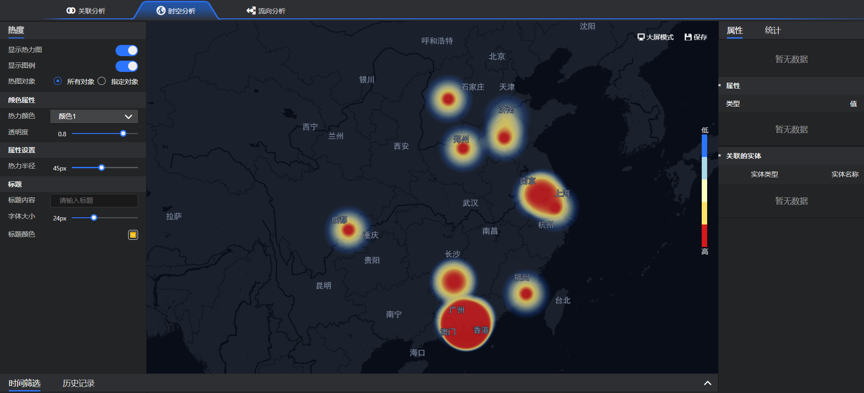The image size is (864, 393).
Task: Switch to the 统计 tab
Action: 773,31
